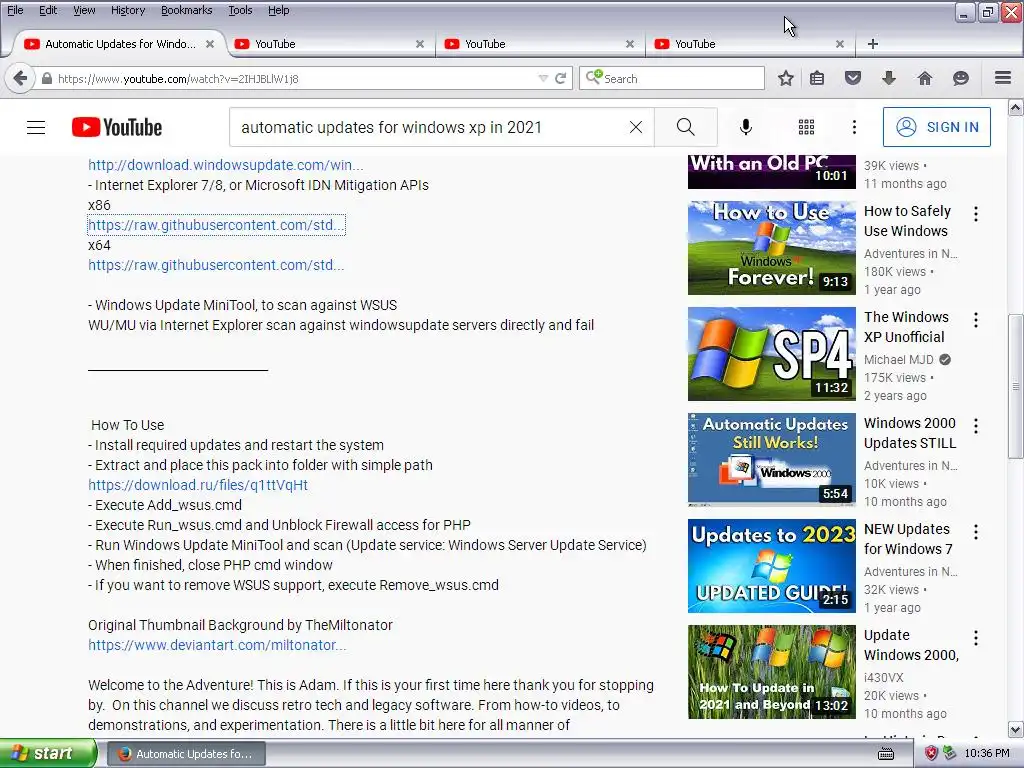
Task: Open the How To Update in 2021 thumbnail
Action: click(771, 672)
